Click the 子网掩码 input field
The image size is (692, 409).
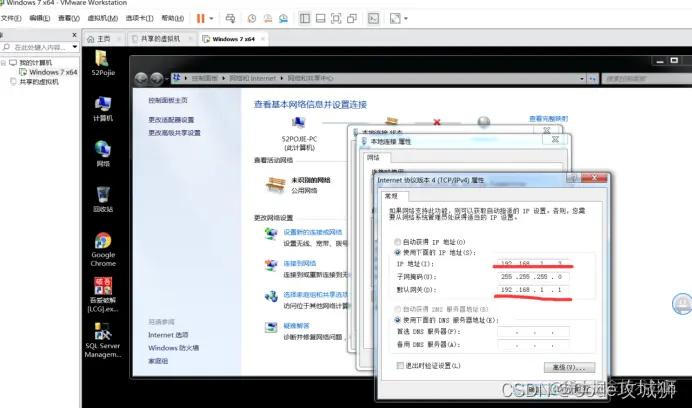[533, 277]
